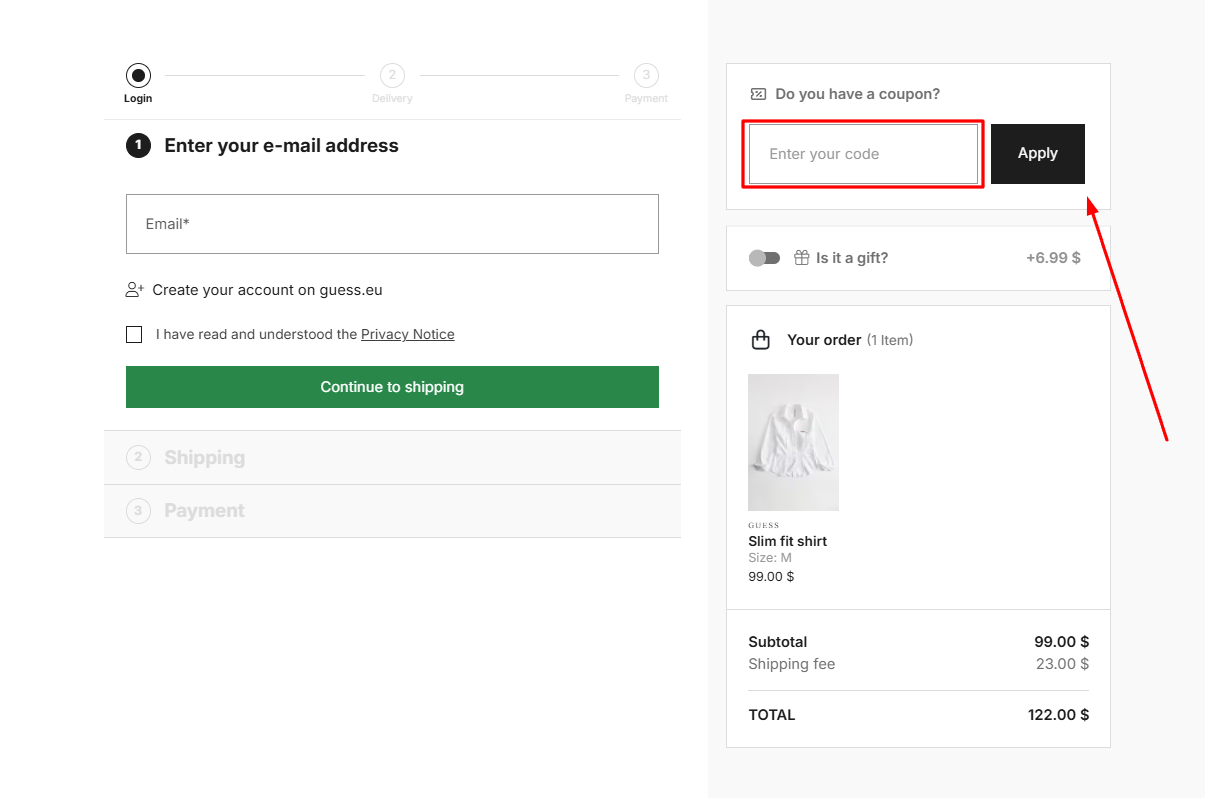
Task: Click the Enter your e-mail address heading
Action: 282,146
